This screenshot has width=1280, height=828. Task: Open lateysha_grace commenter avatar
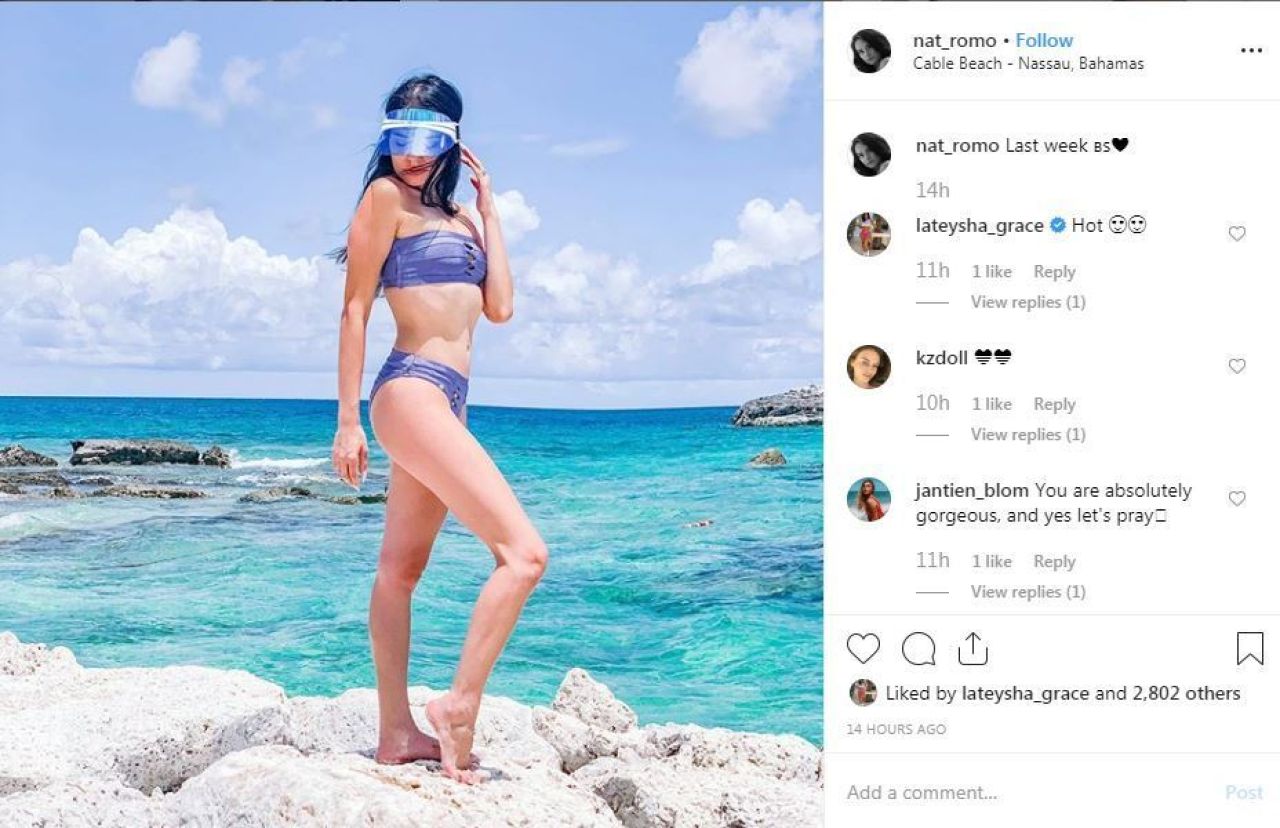pos(868,234)
